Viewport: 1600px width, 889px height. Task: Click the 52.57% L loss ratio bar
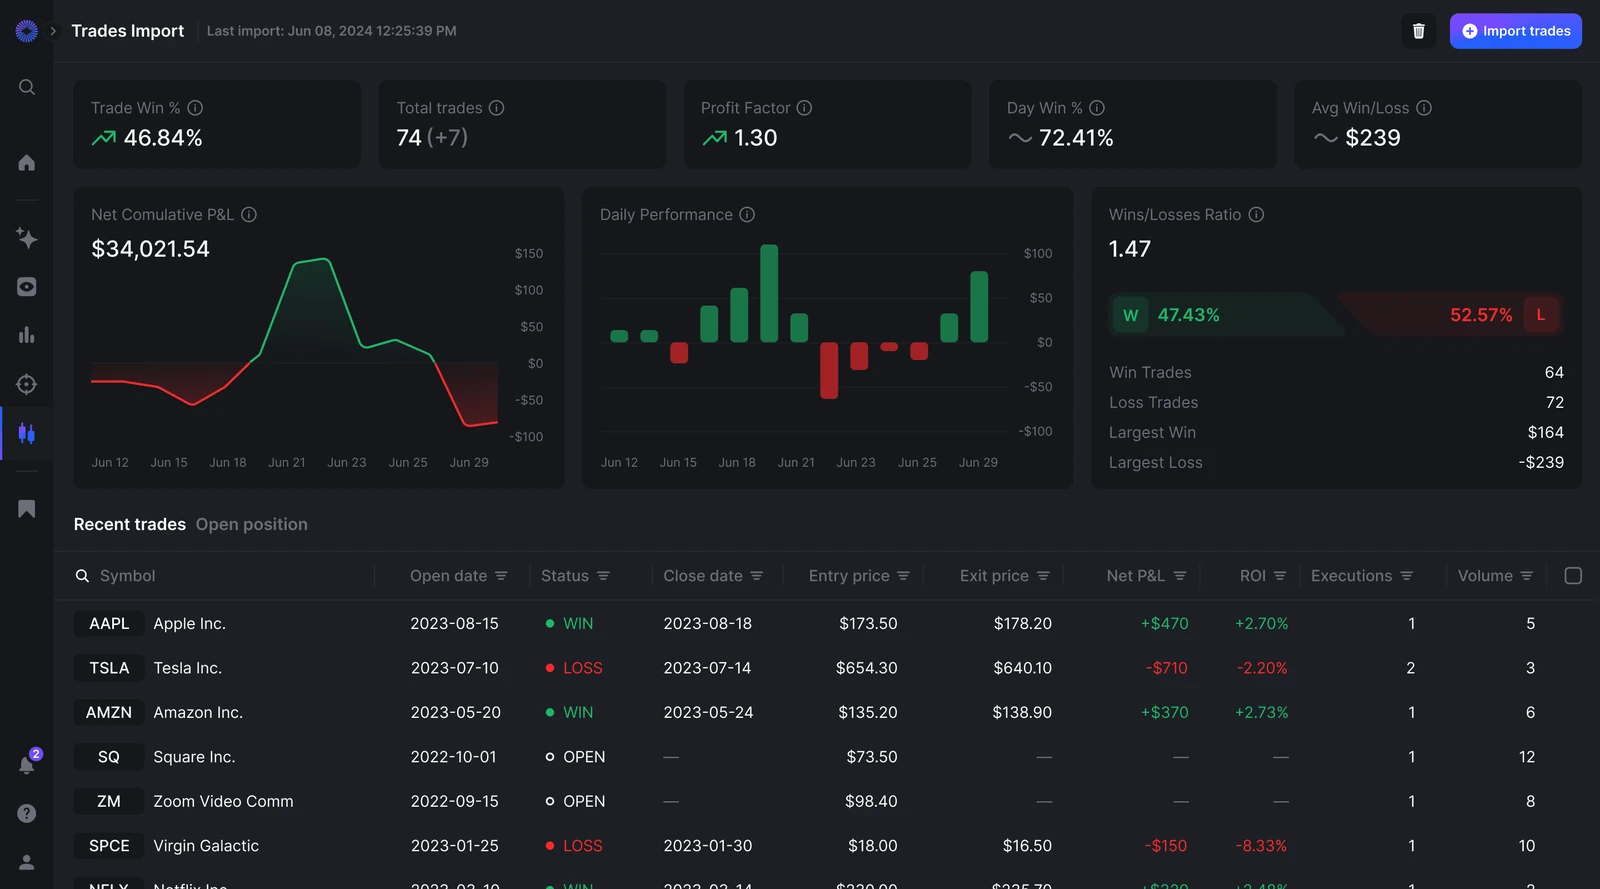pos(1450,315)
